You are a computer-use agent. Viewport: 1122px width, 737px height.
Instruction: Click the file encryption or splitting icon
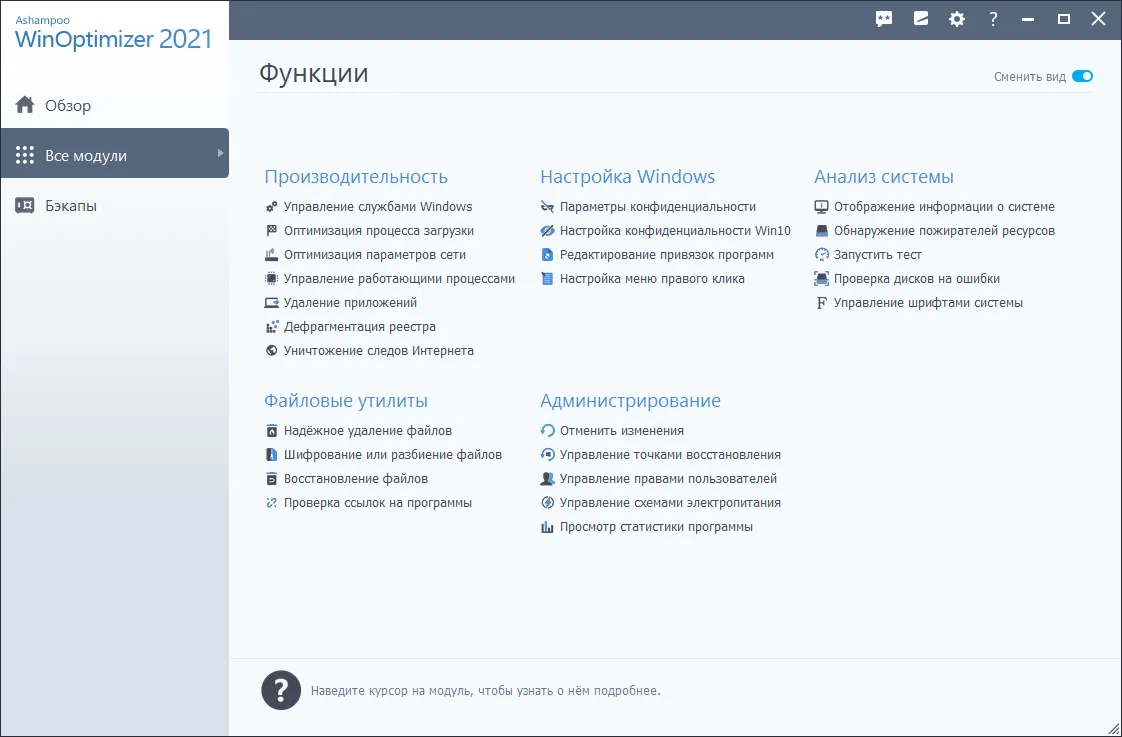point(271,454)
